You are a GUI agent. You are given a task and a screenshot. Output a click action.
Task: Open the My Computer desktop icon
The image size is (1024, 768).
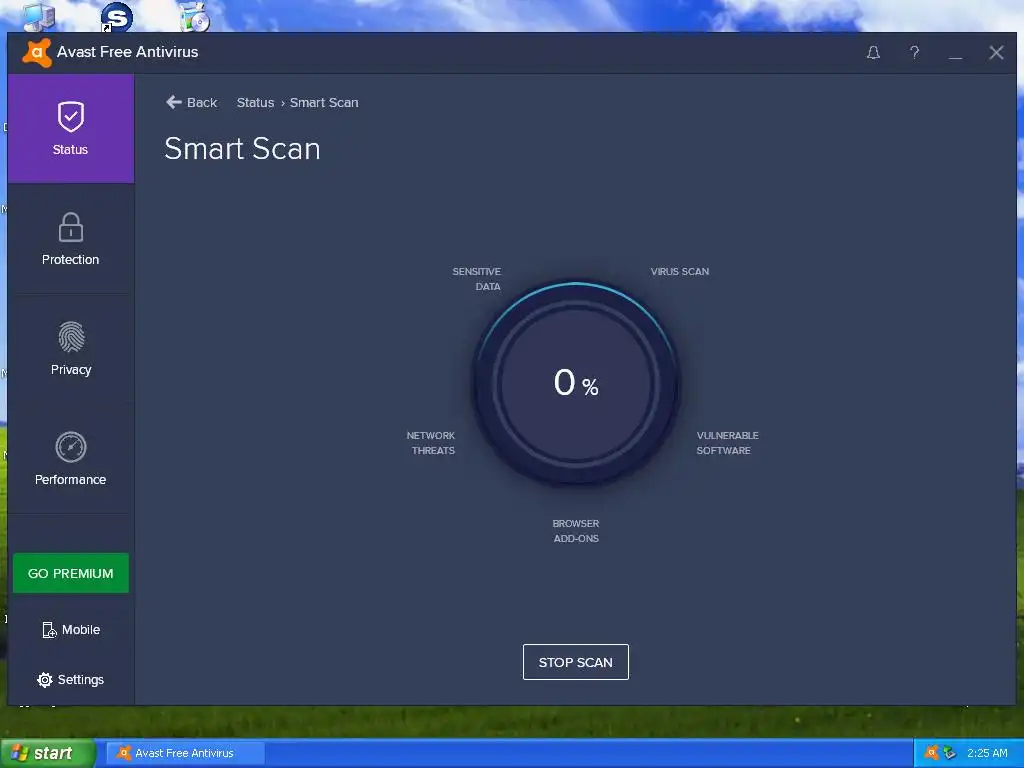click(38, 18)
